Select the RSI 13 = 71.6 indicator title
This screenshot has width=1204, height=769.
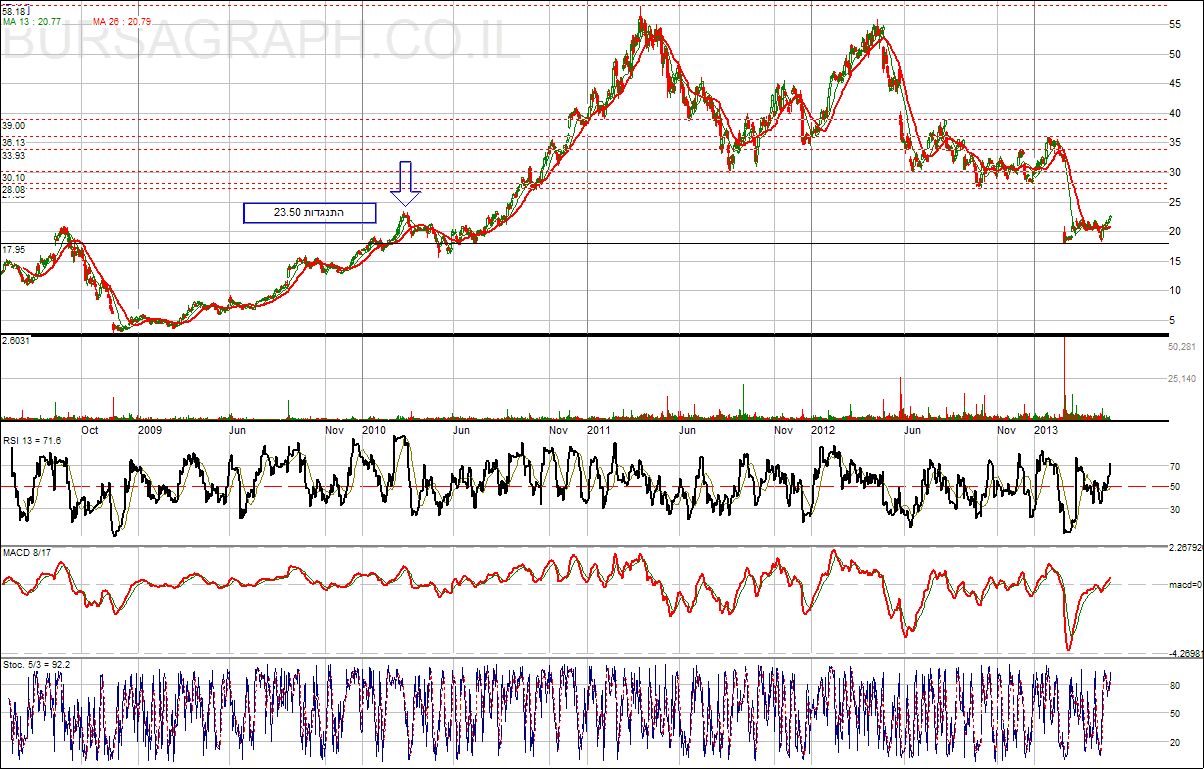tap(32, 440)
